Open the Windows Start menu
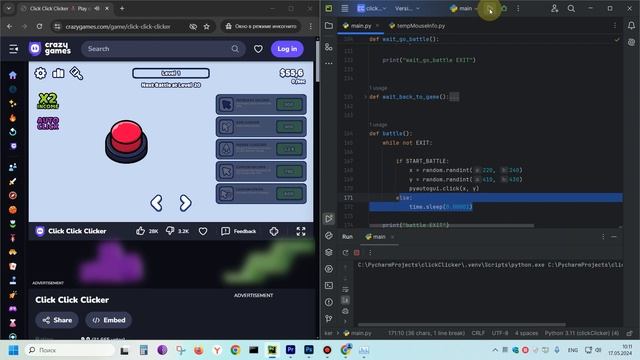The height and width of the screenshot is (360, 640). (x=13, y=350)
